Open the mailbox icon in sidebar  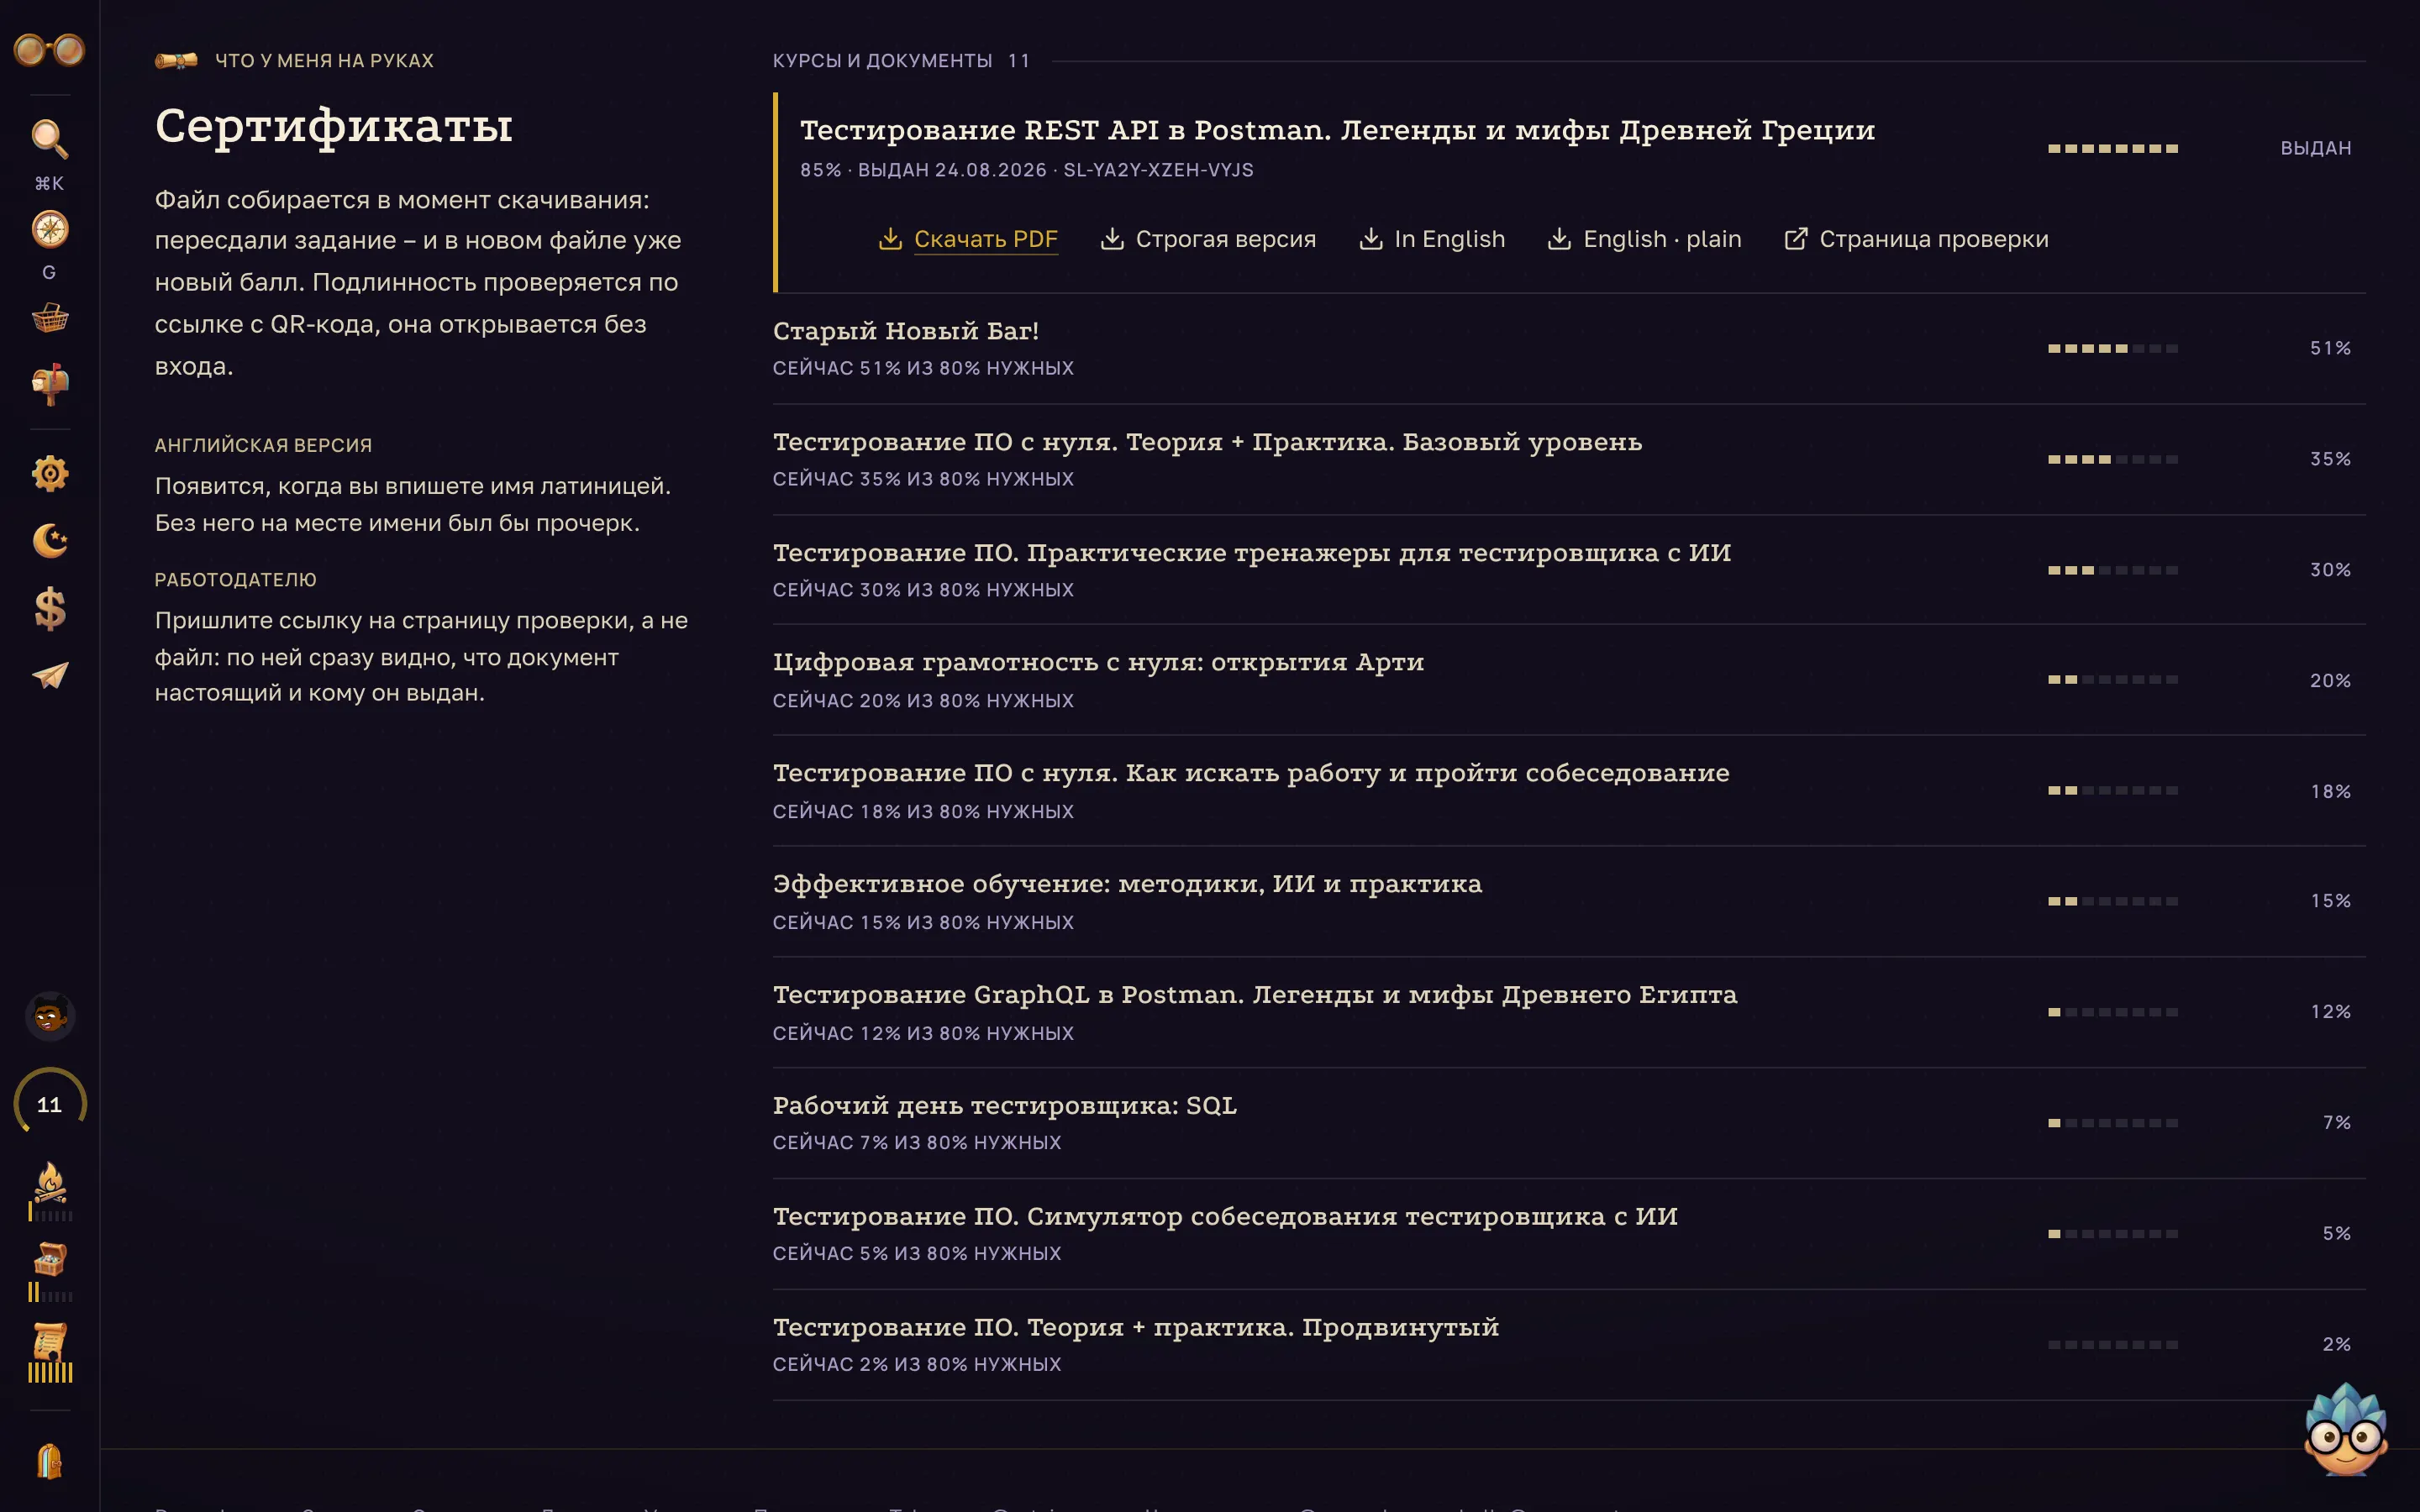coord(49,385)
